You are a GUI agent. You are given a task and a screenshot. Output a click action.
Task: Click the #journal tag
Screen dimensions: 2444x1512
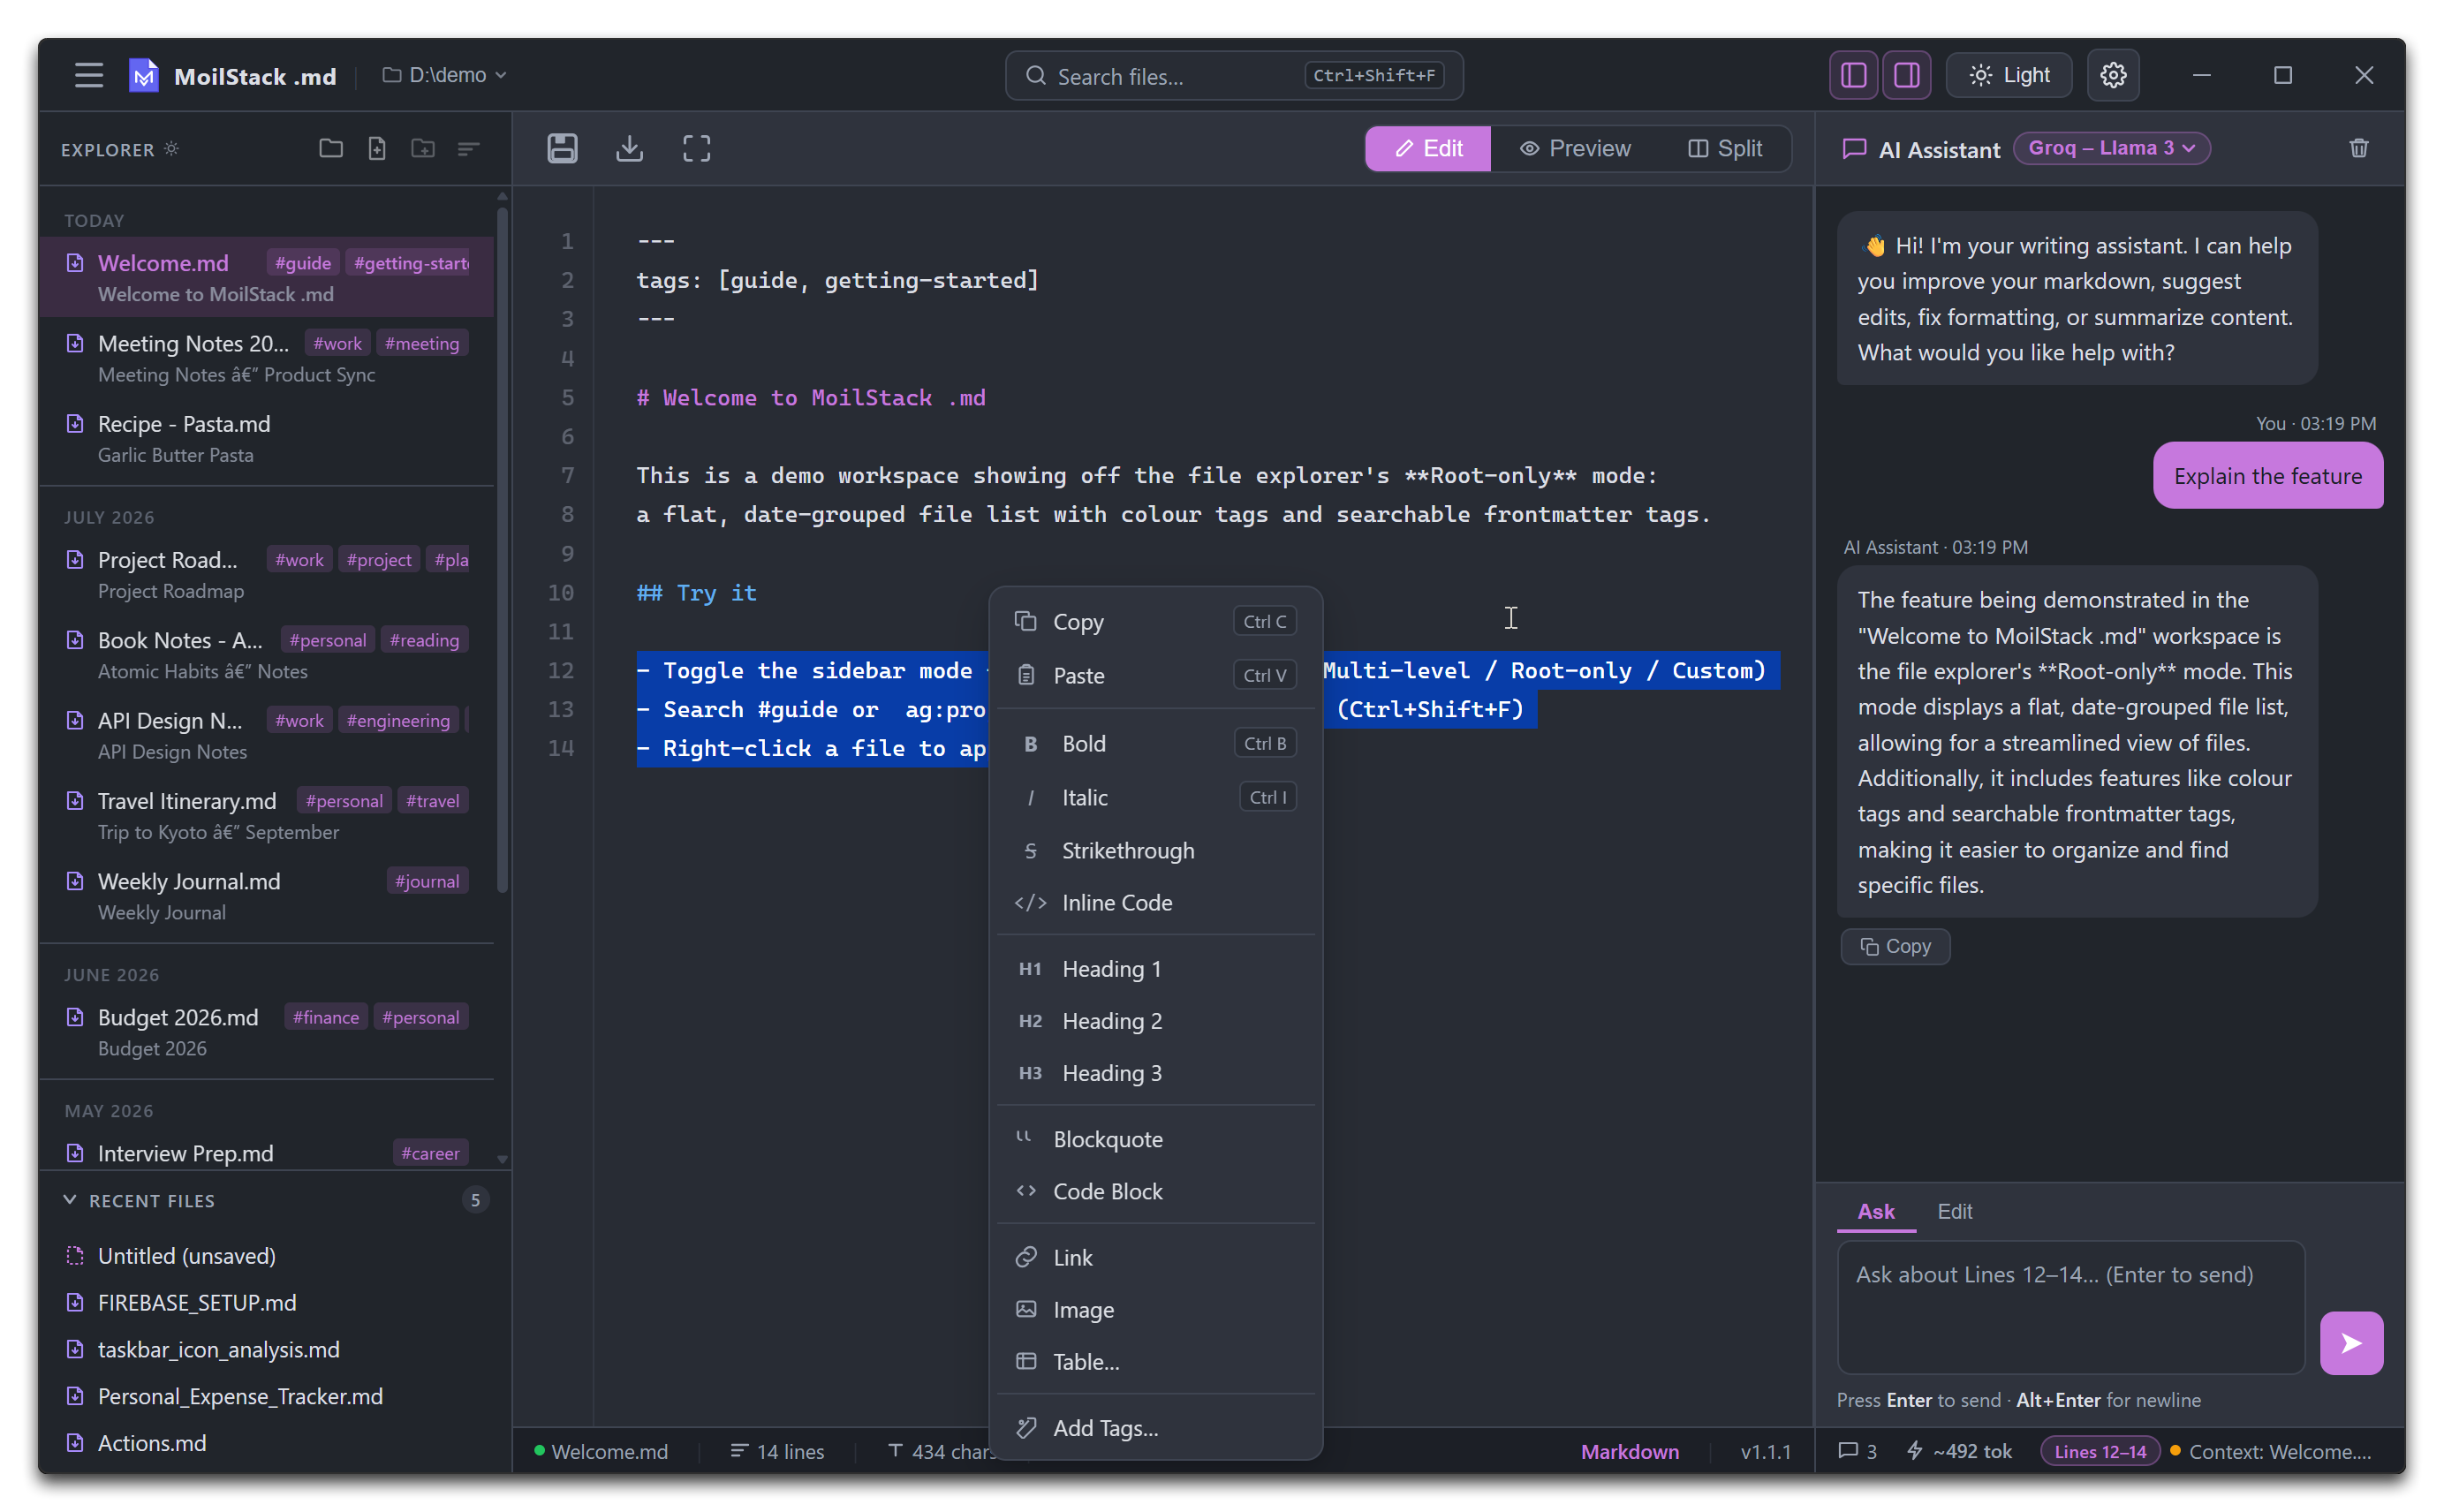pyautogui.click(x=427, y=881)
